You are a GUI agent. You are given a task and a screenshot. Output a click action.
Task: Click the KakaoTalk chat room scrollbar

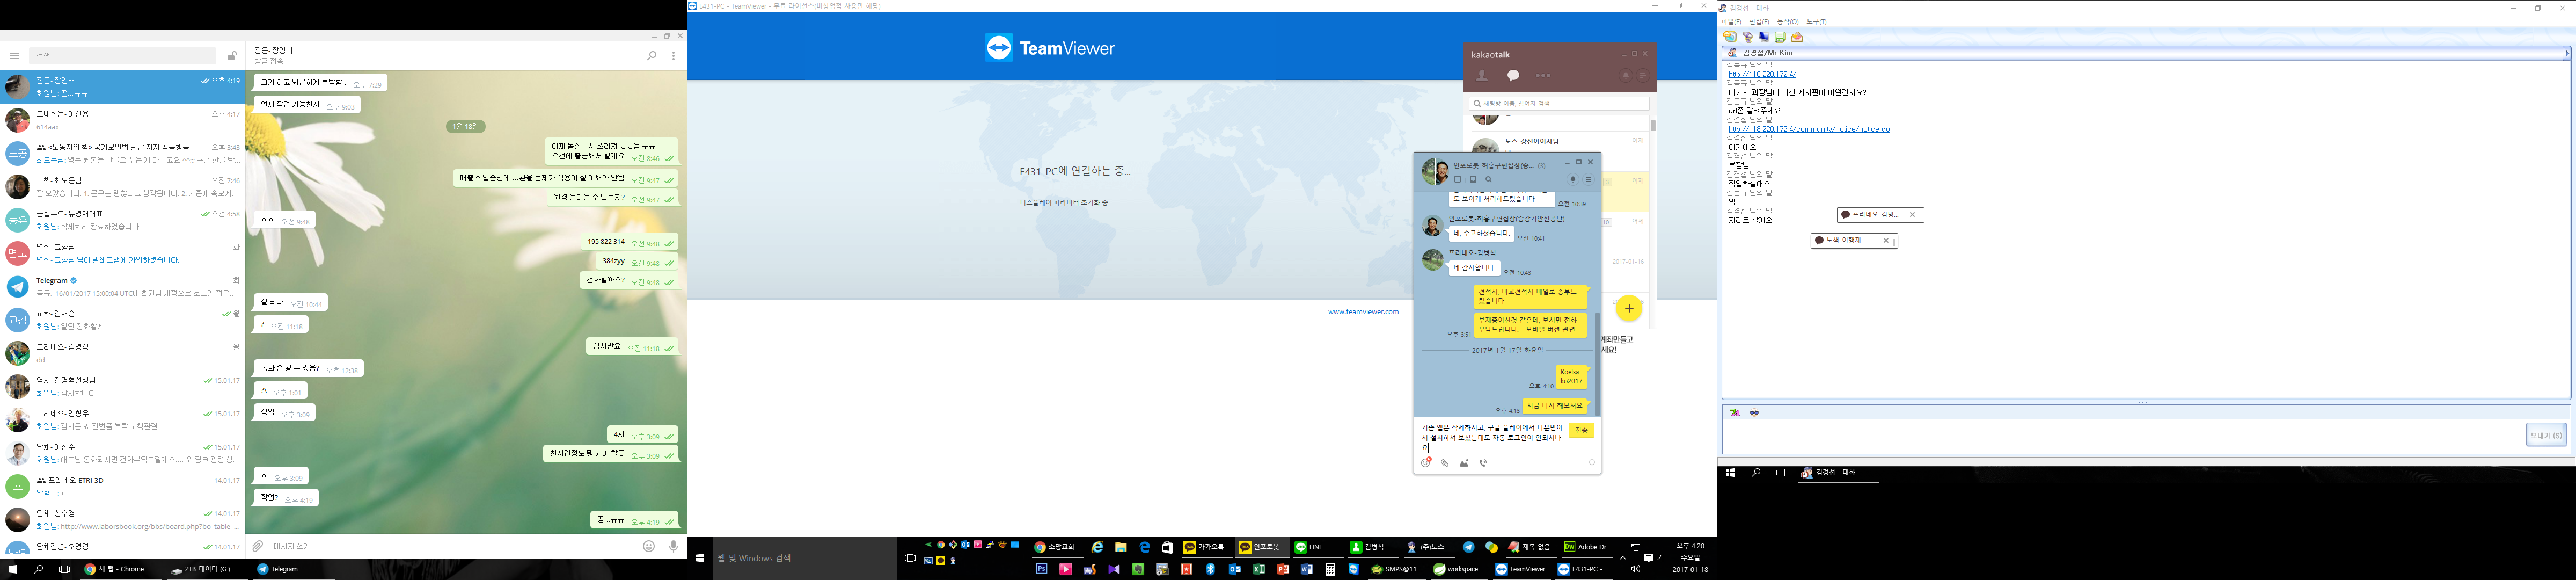(x=1597, y=365)
